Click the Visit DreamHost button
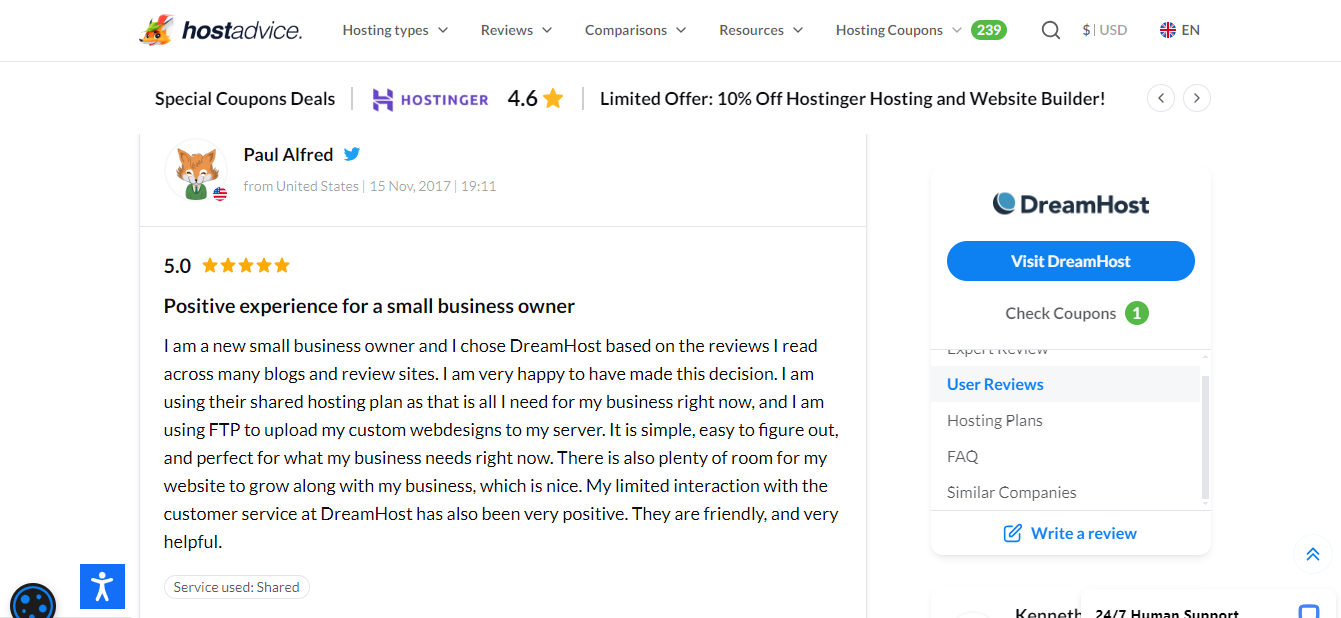This screenshot has width=1341, height=618. click(1070, 261)
